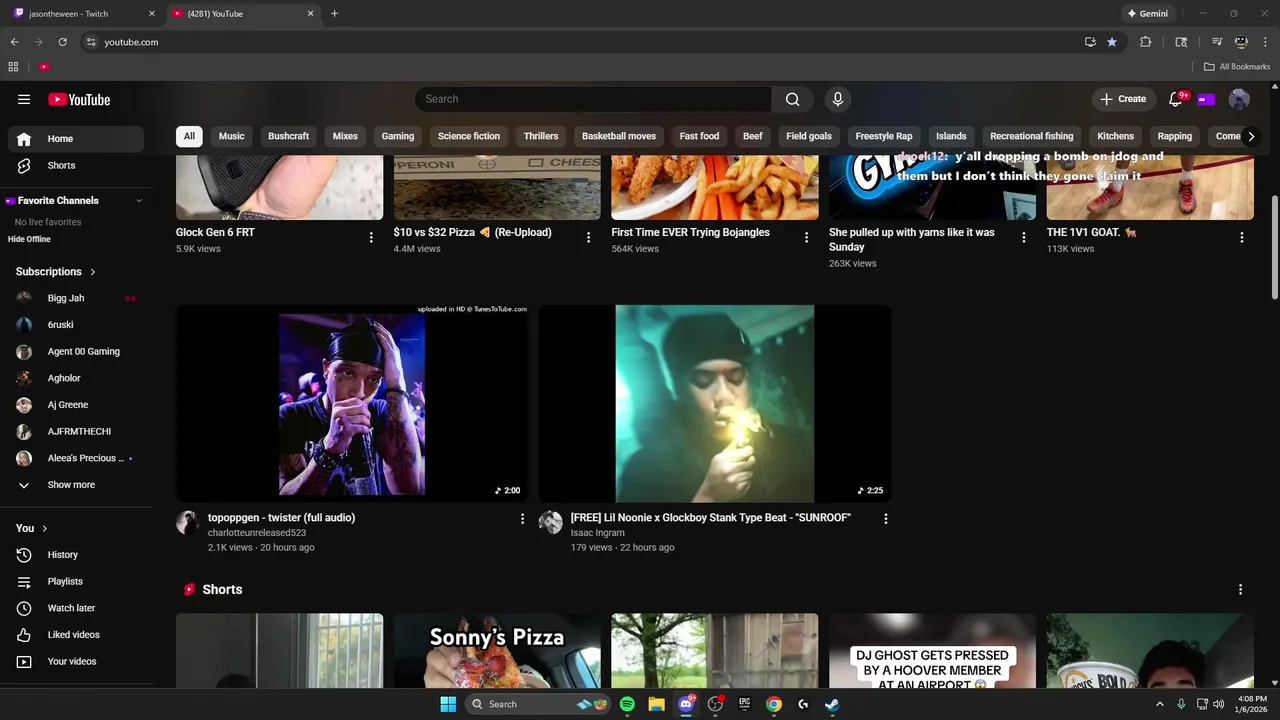This screenshot has width=1280, height=720.
Task: Switch to jasontheween Twitch tab
Action: 82,14
